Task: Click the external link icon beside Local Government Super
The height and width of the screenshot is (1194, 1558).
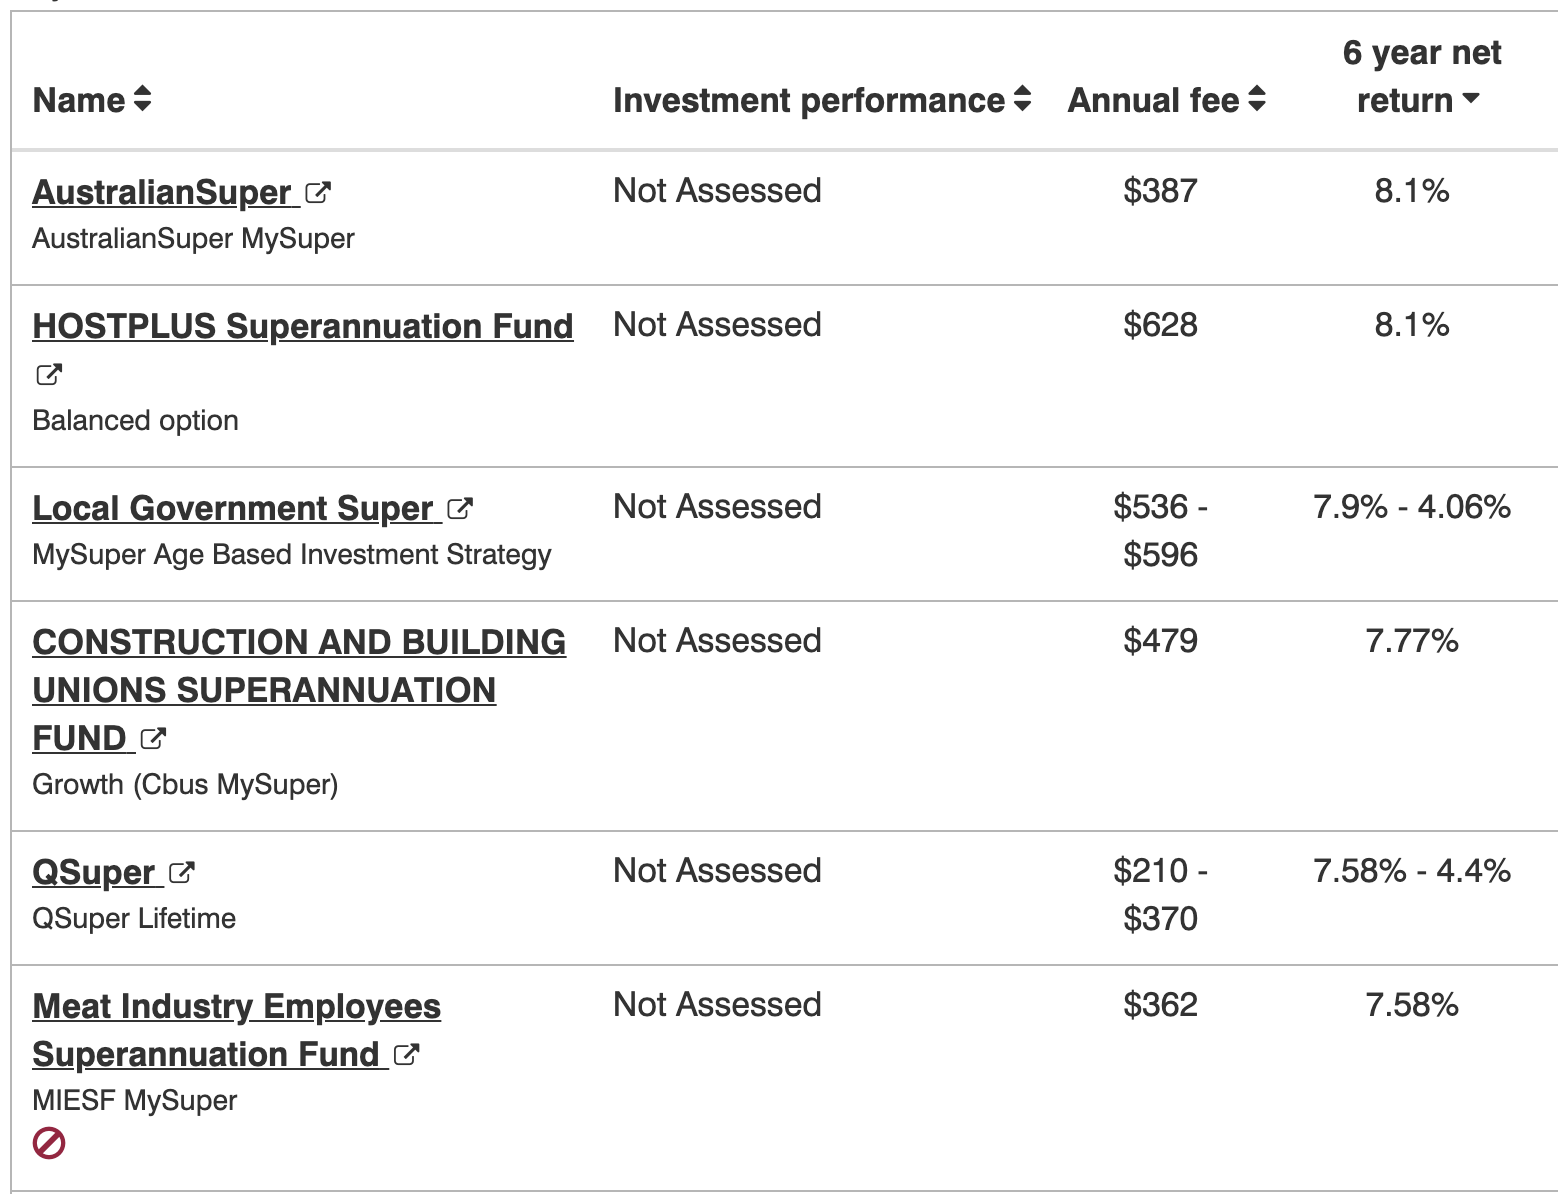Action: (460, 508)
